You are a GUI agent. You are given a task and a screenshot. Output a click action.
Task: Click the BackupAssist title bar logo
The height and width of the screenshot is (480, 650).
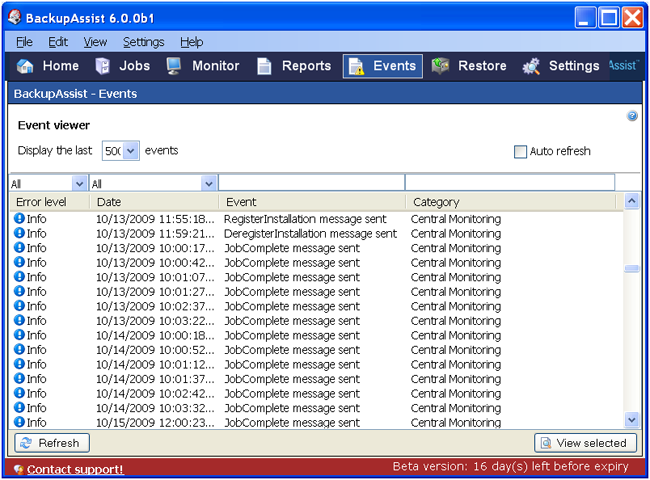pos(15,17)
